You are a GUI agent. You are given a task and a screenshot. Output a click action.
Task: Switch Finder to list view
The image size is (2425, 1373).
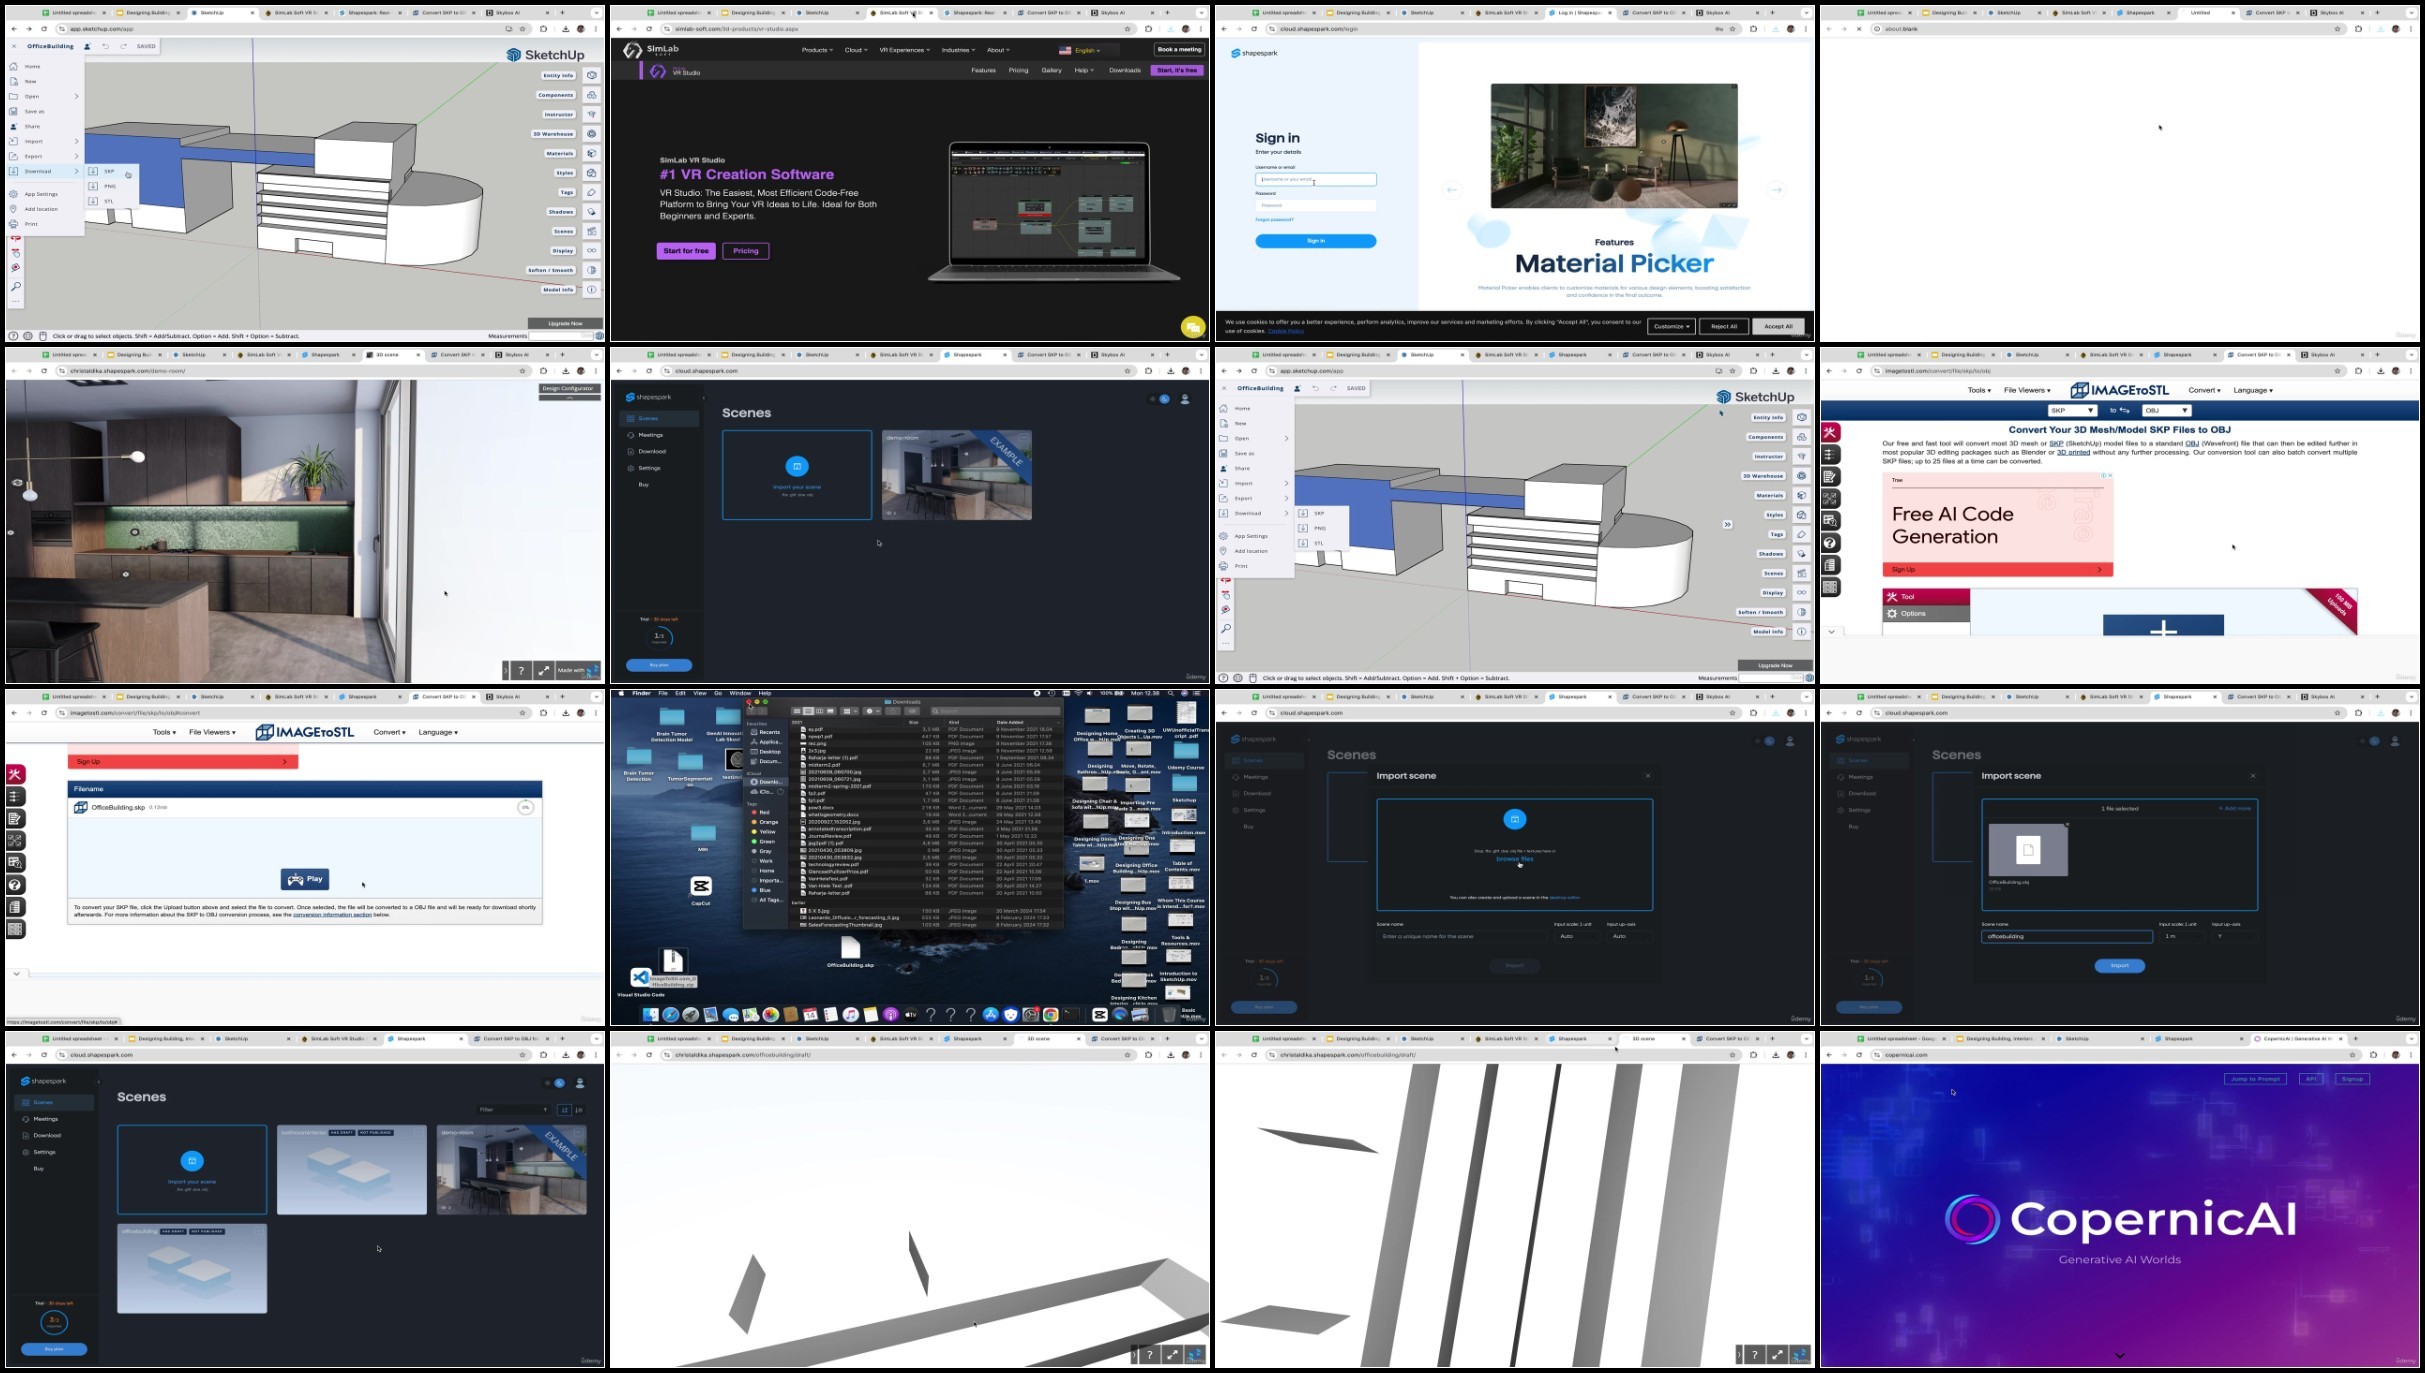click(808, 711)
